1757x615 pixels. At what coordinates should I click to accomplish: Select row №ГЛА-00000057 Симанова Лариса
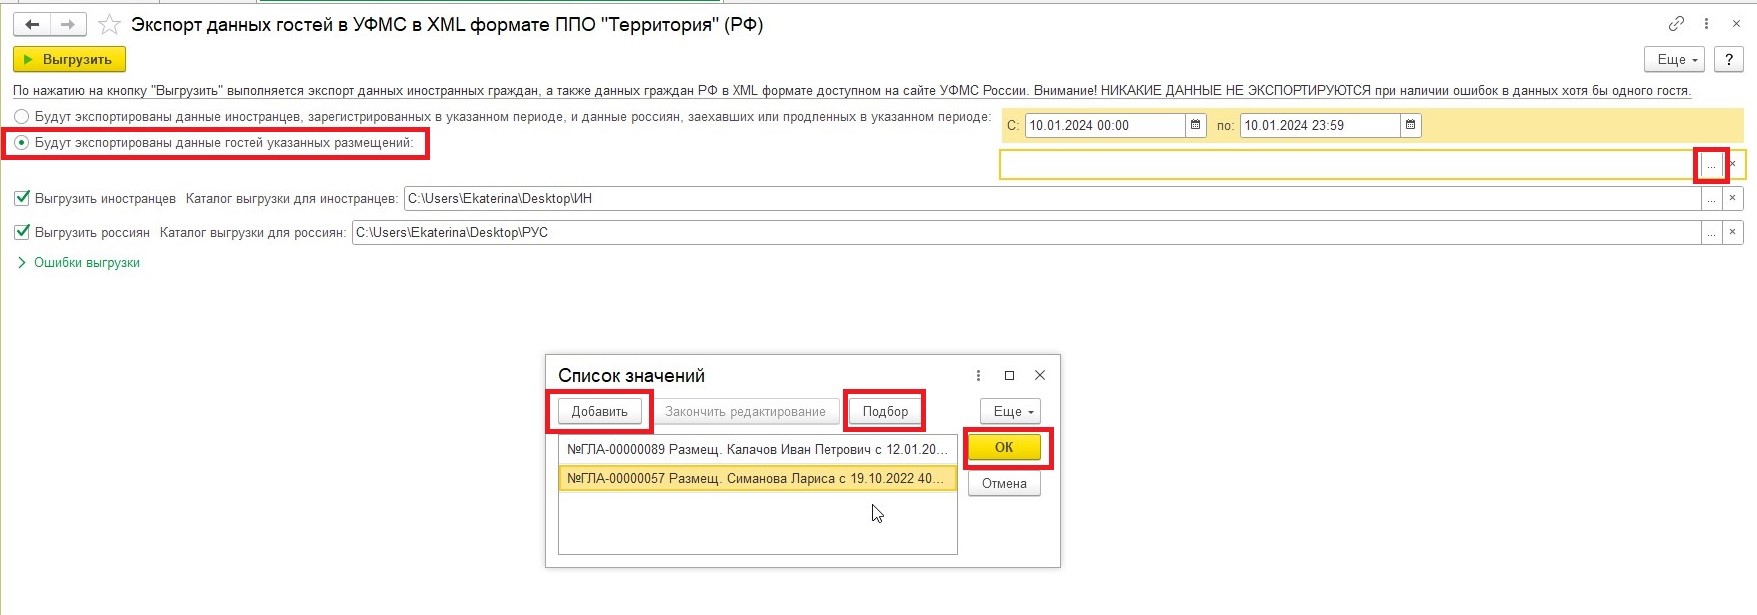[x=757, y=479]
